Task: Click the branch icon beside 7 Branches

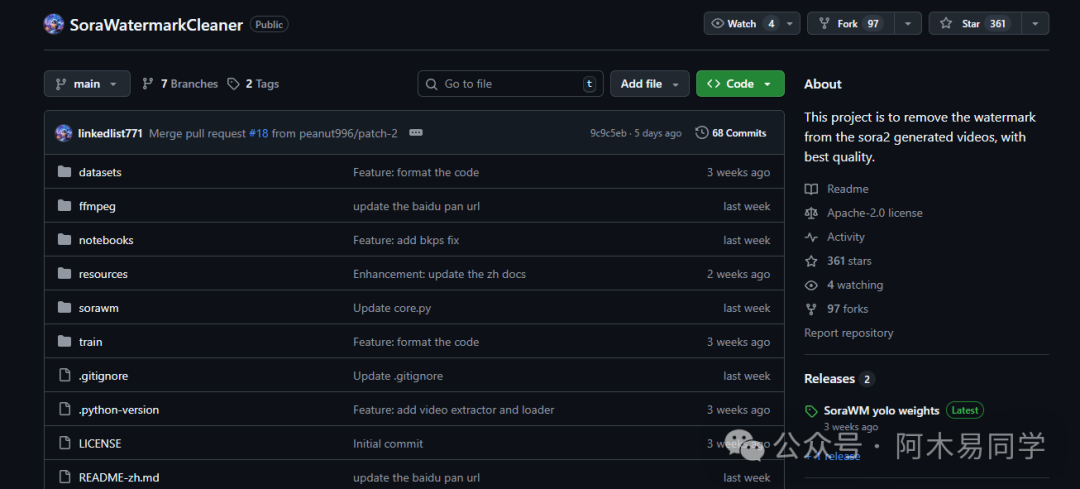Action: [147, 84]
